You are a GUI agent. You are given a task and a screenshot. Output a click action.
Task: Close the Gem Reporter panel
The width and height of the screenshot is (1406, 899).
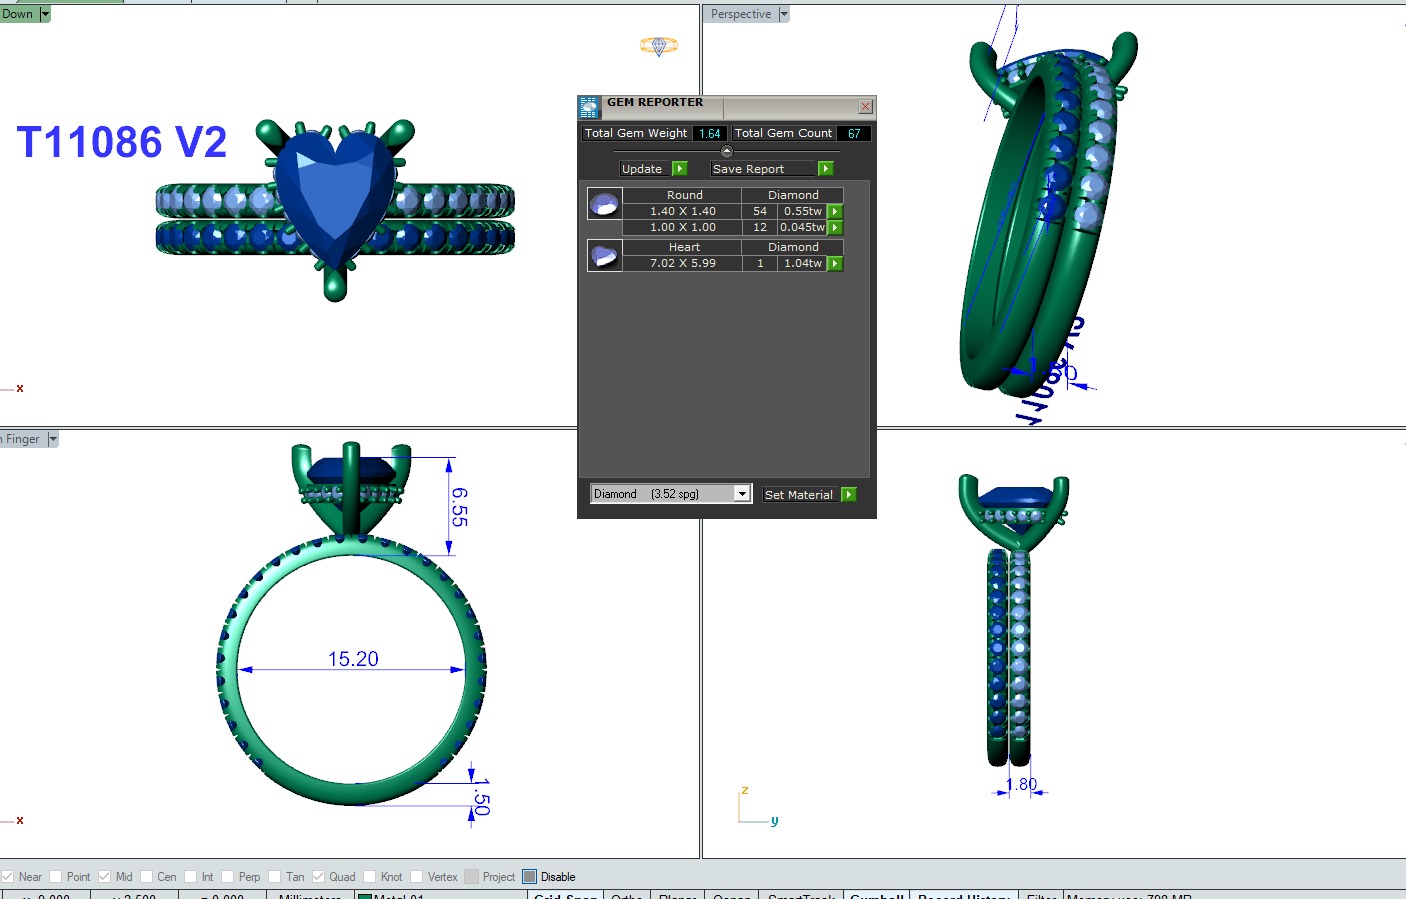click(x=866, y=106)
